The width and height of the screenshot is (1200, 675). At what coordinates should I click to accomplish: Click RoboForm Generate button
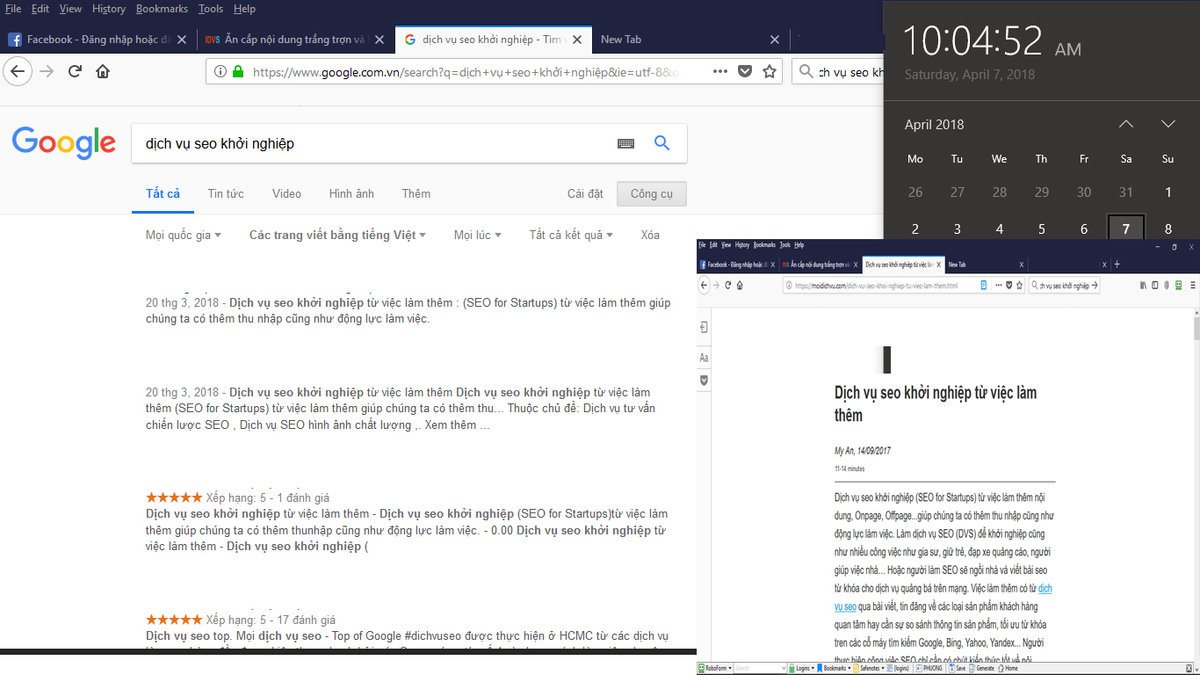981,668
